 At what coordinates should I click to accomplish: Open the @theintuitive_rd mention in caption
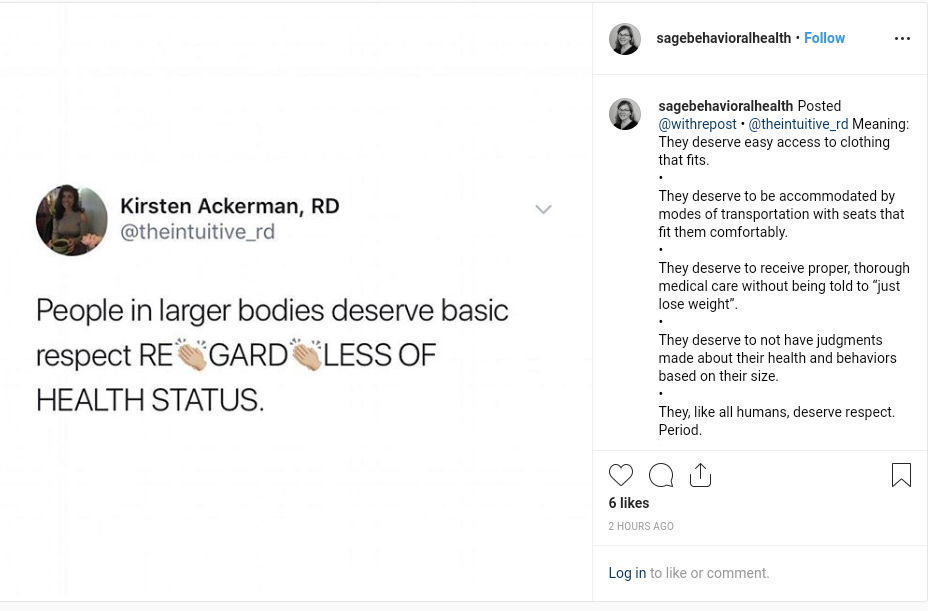click(x=798, y=124)
